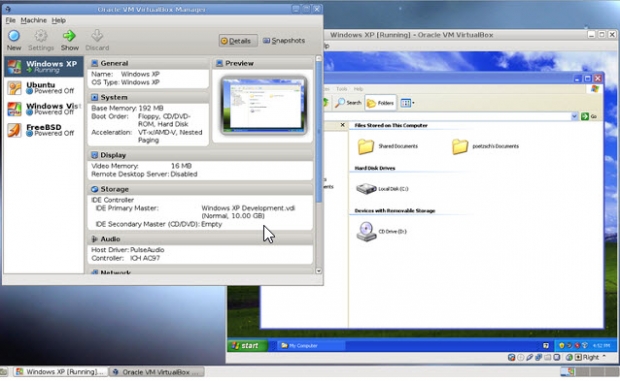Viewport: 620px width, 381px height.
Task: Open Settings for the selected machine
Action: [40, 40]
